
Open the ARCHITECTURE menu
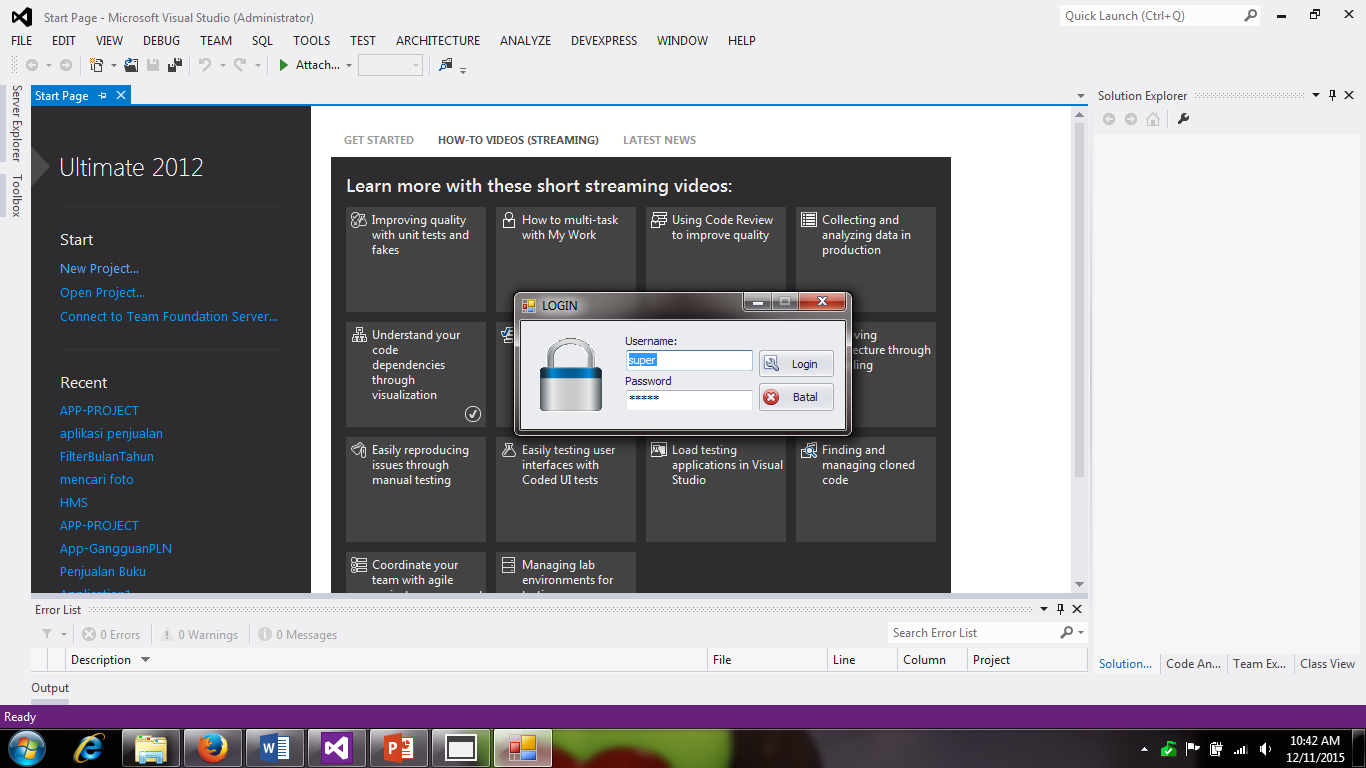(438, 40)
